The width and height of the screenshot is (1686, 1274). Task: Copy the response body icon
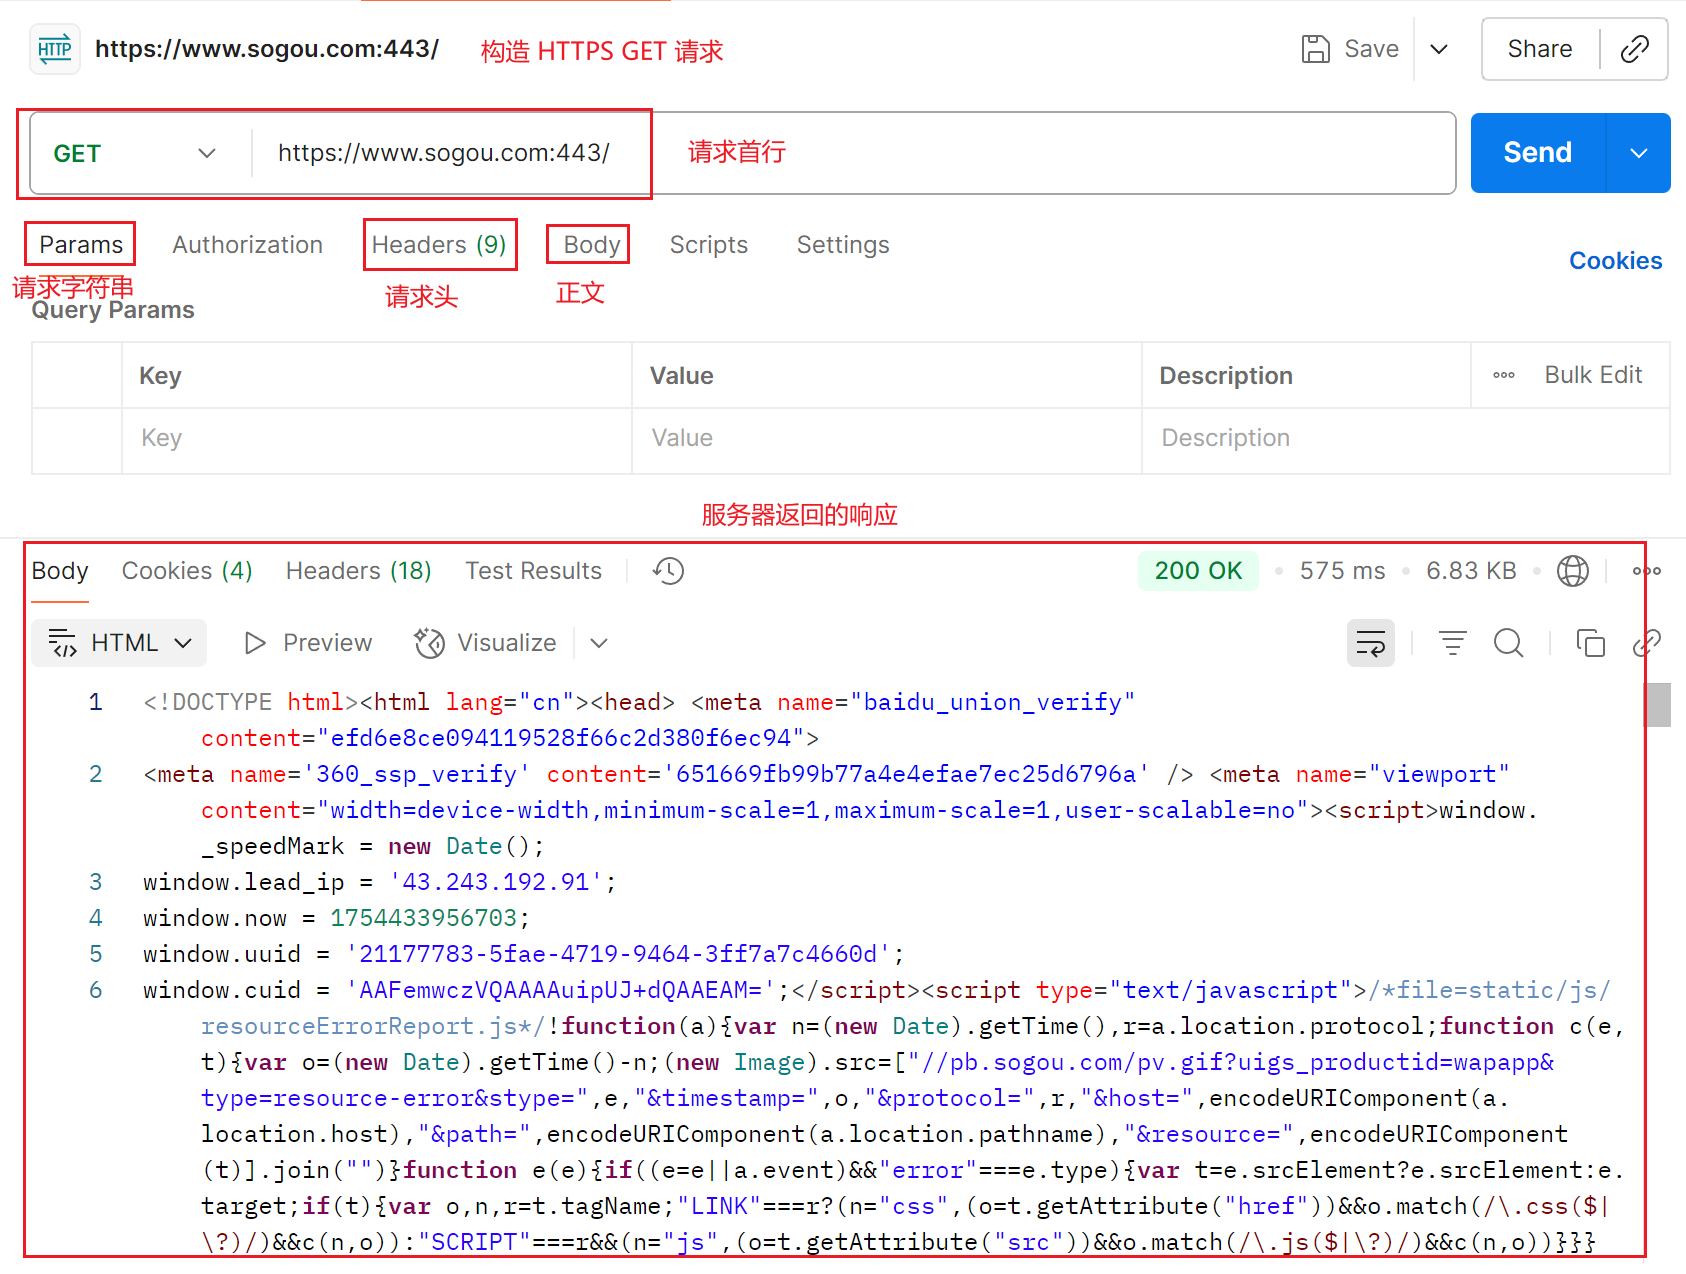pos(1591,643)
